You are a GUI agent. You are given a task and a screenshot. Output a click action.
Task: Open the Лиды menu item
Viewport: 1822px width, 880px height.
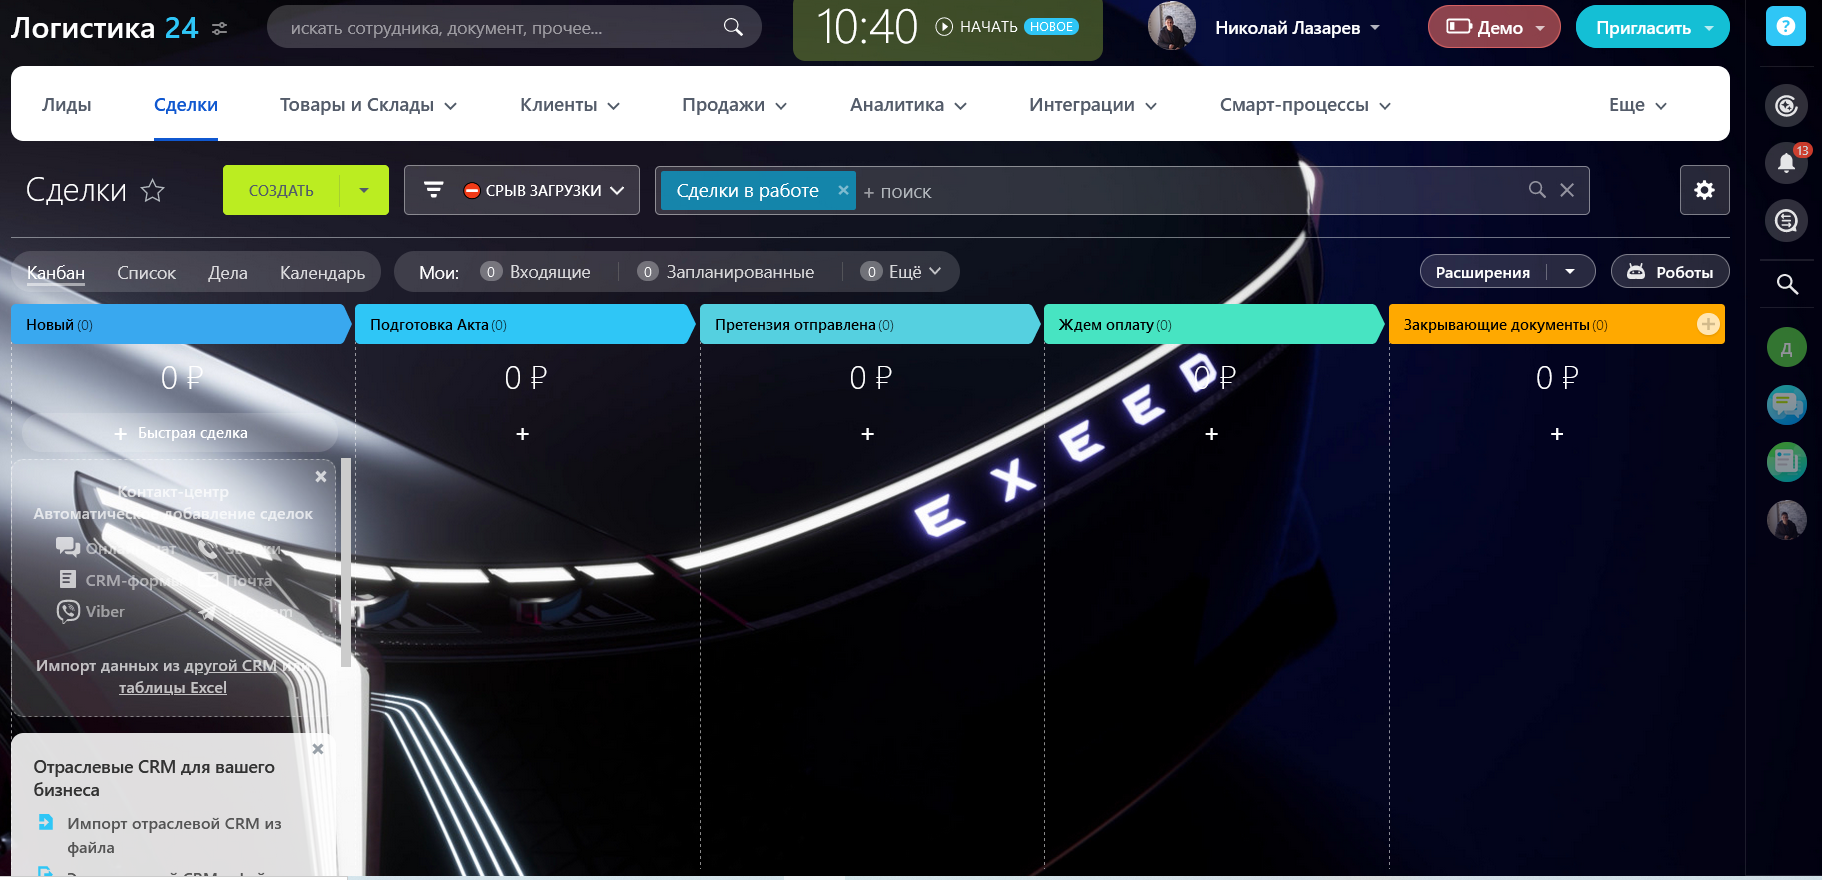pos(67,105)
